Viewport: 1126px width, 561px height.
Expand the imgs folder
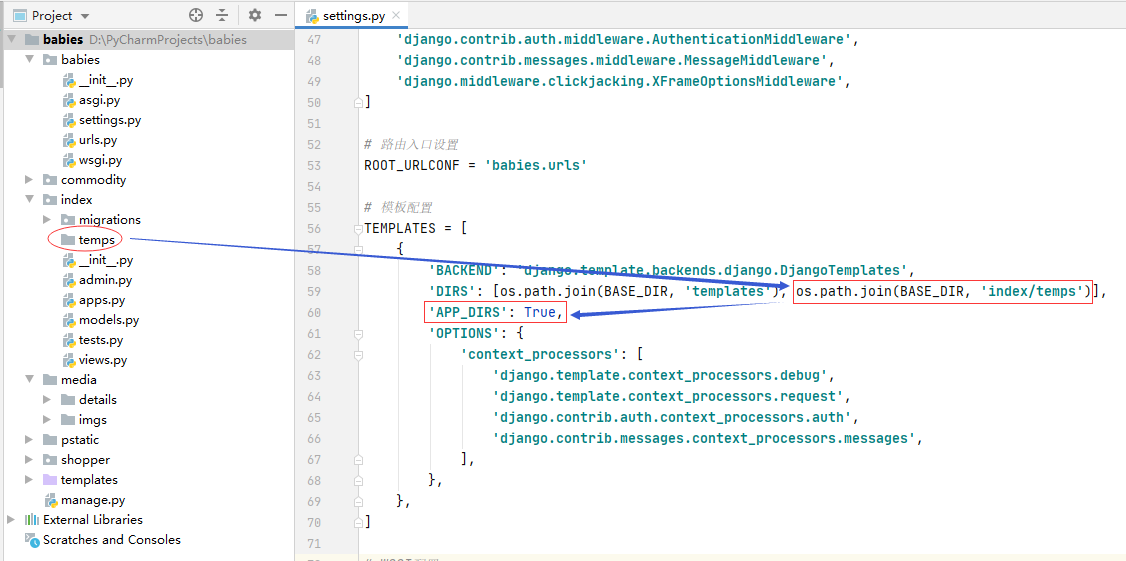point(47,419)
